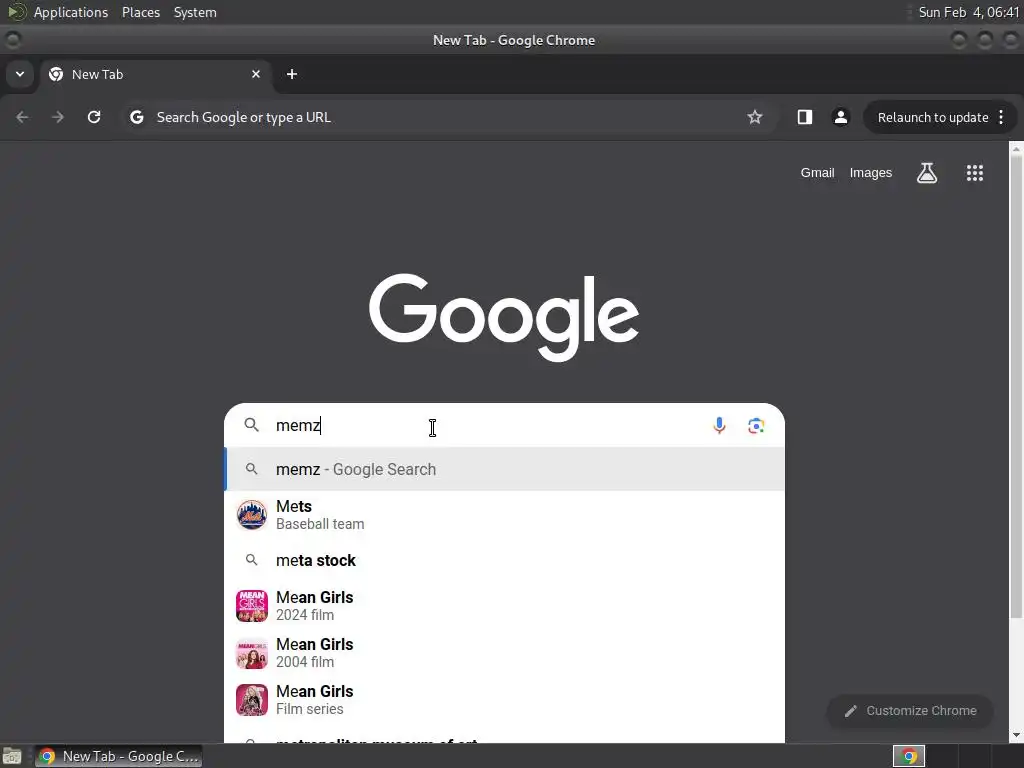This screenshot has height=768, width=1024.
Task: Open the Images link
Action: 871,172
